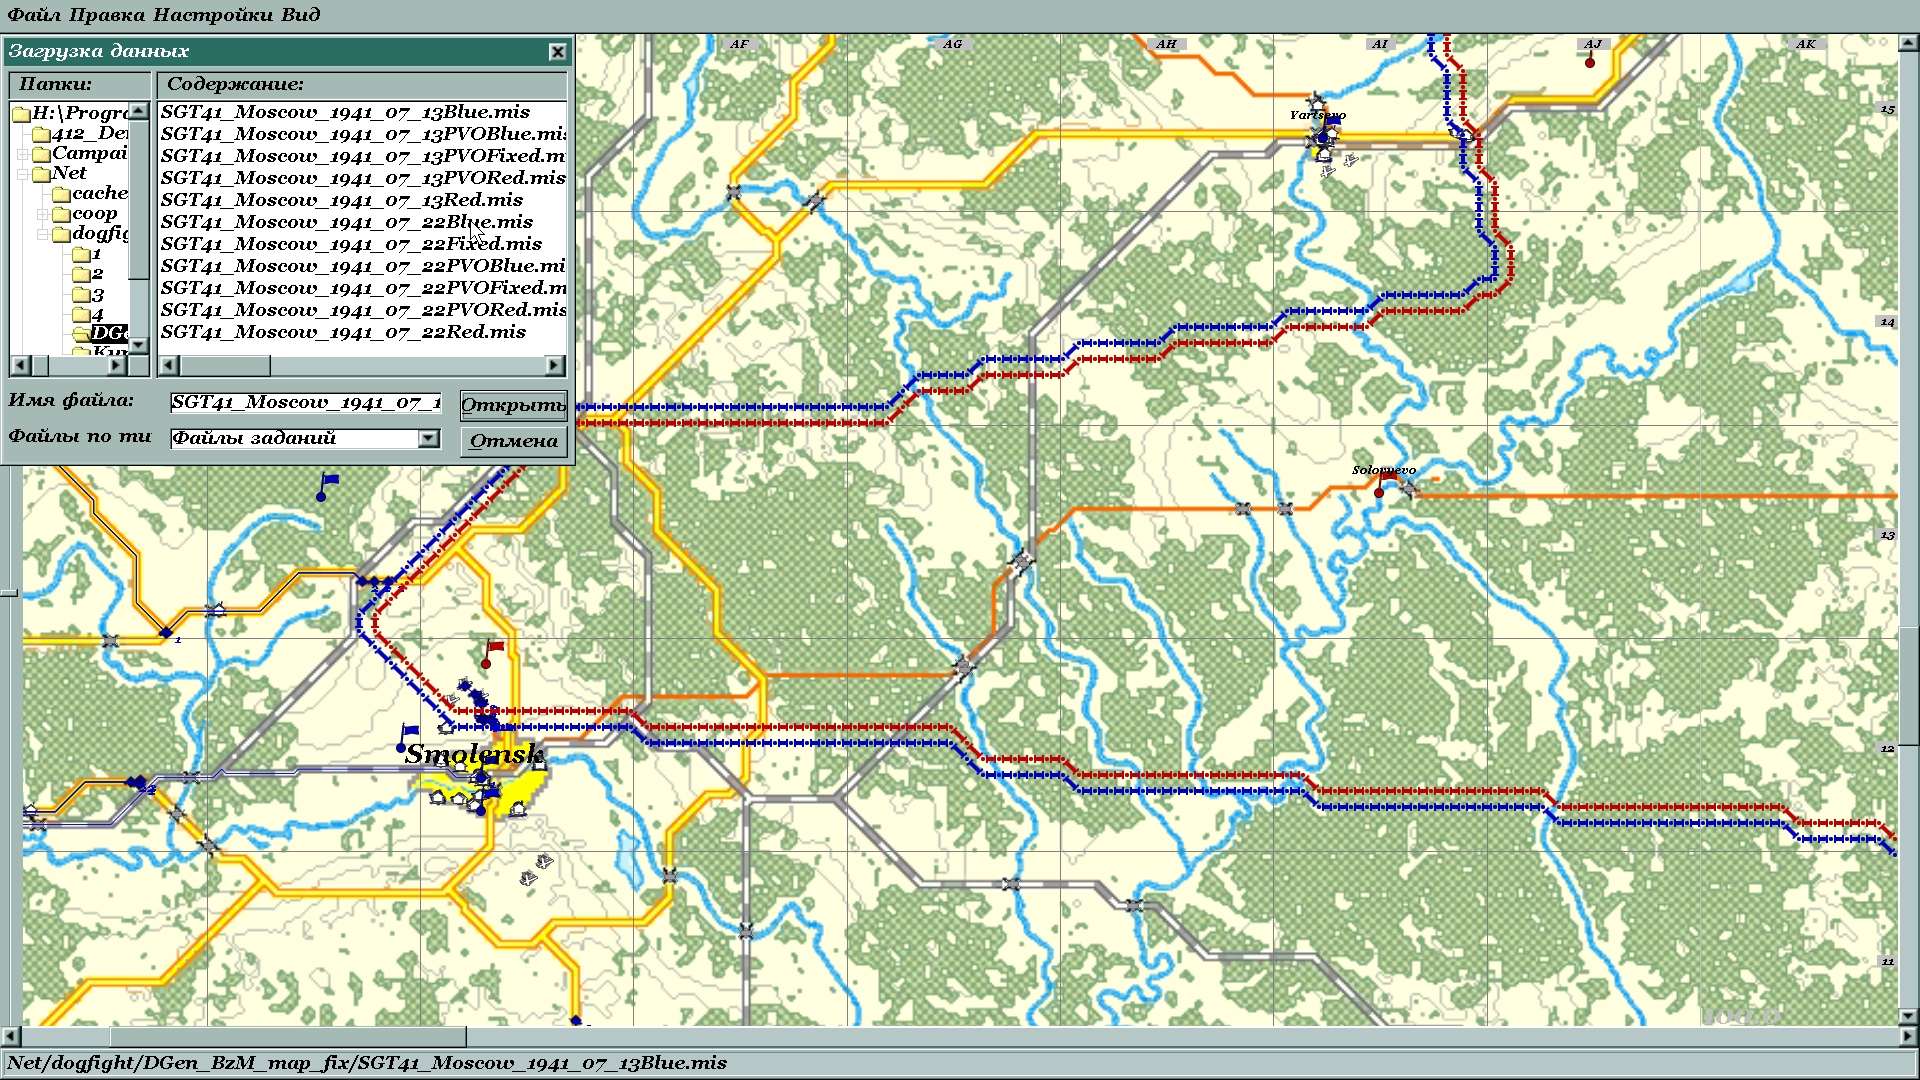Select the red dot marker under AJ column
This screenshot has height=1080, width=1920.
[1590, 63]
